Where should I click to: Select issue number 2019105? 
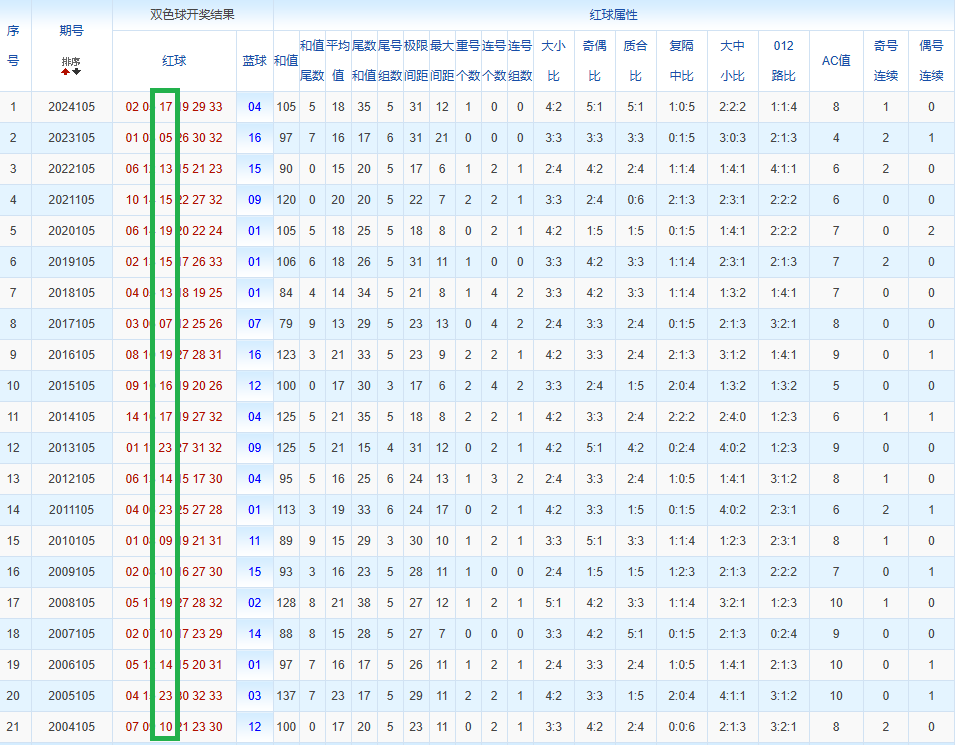point(72,262)
